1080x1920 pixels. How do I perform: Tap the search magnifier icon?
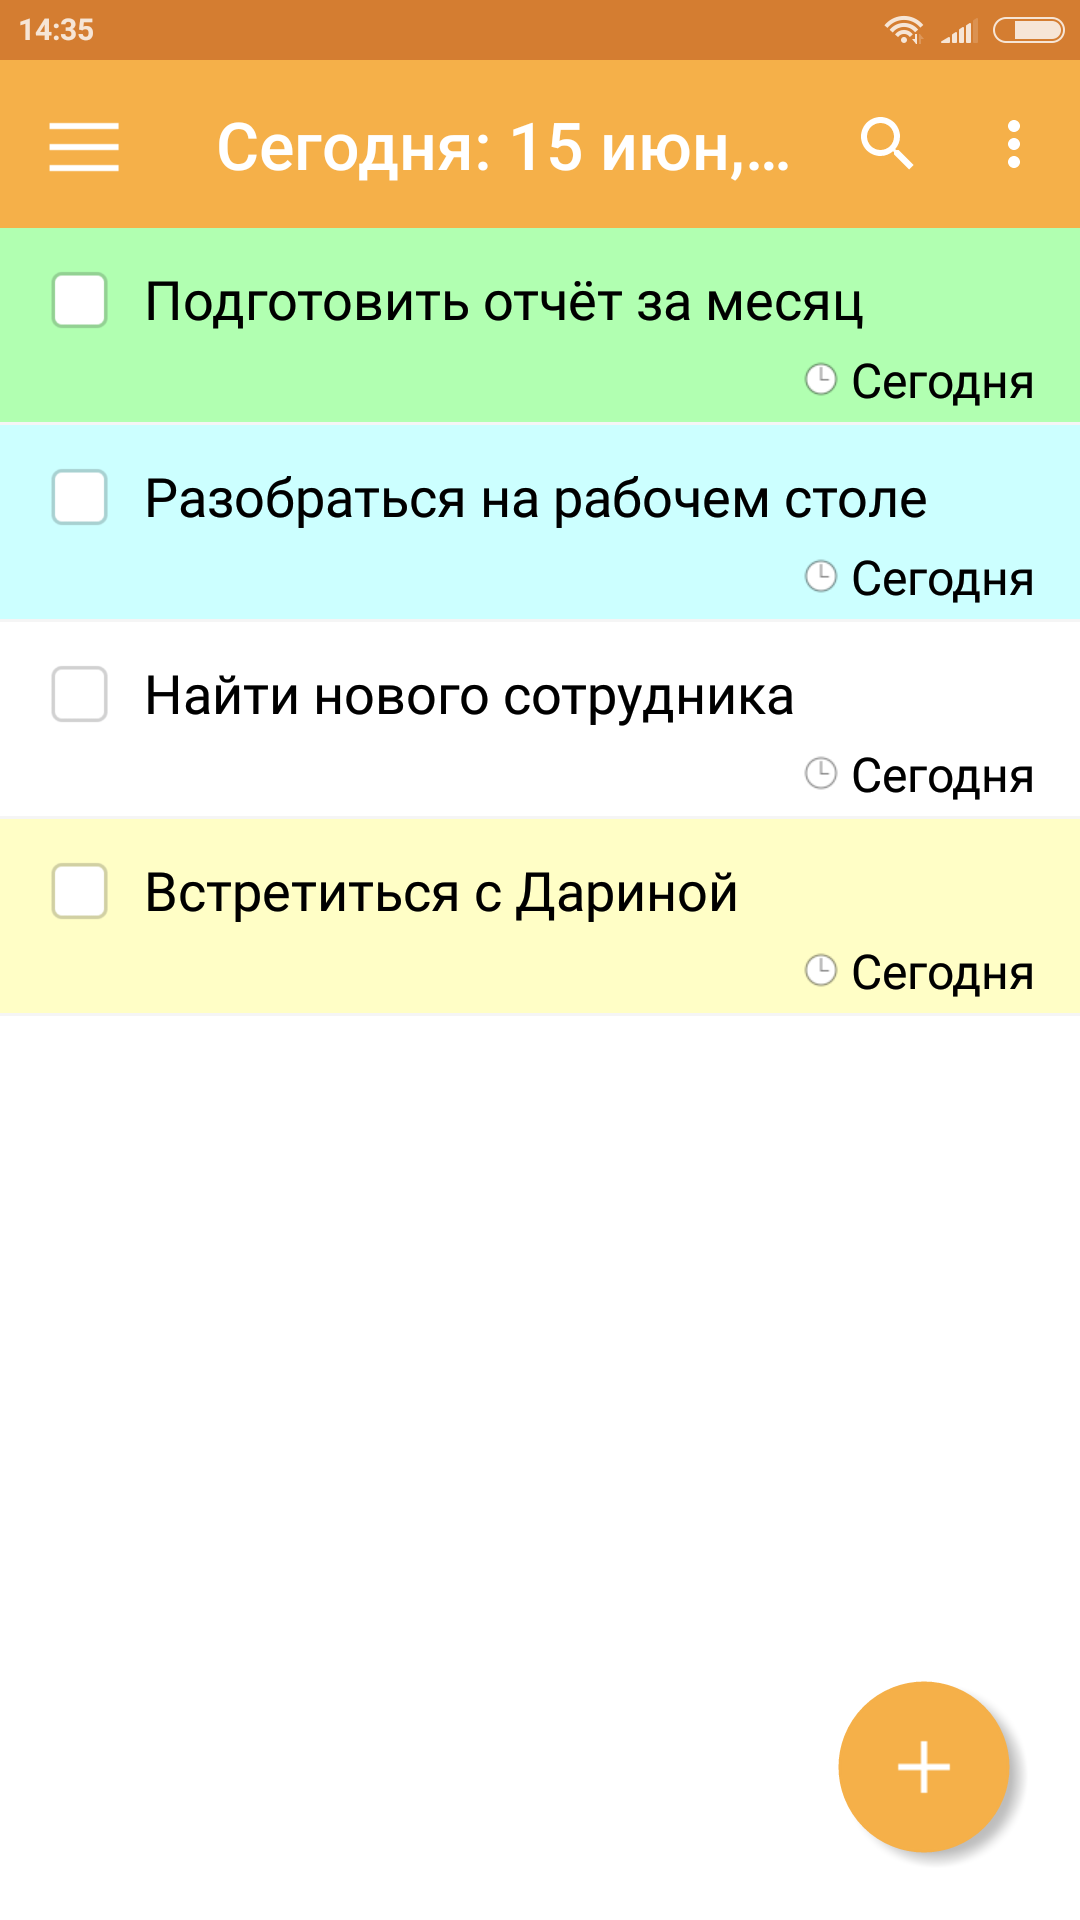point(887,145)
